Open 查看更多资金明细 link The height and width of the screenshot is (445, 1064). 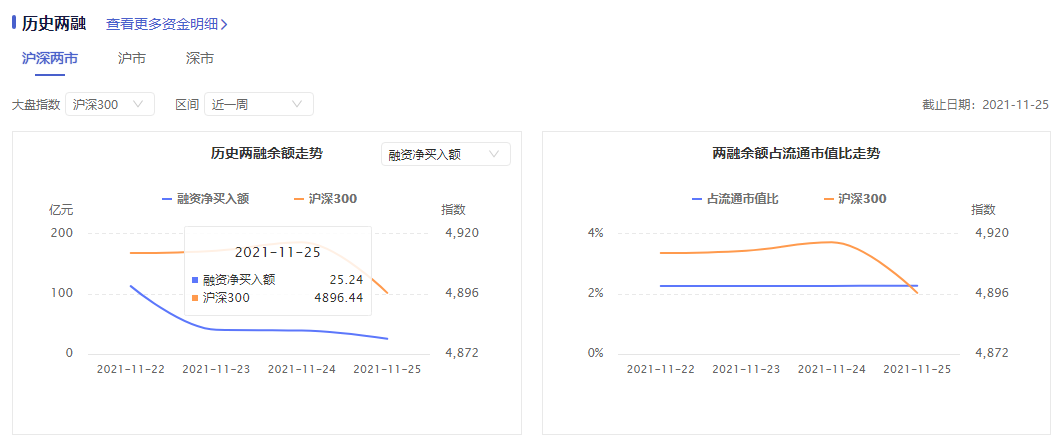click(167, 24)
